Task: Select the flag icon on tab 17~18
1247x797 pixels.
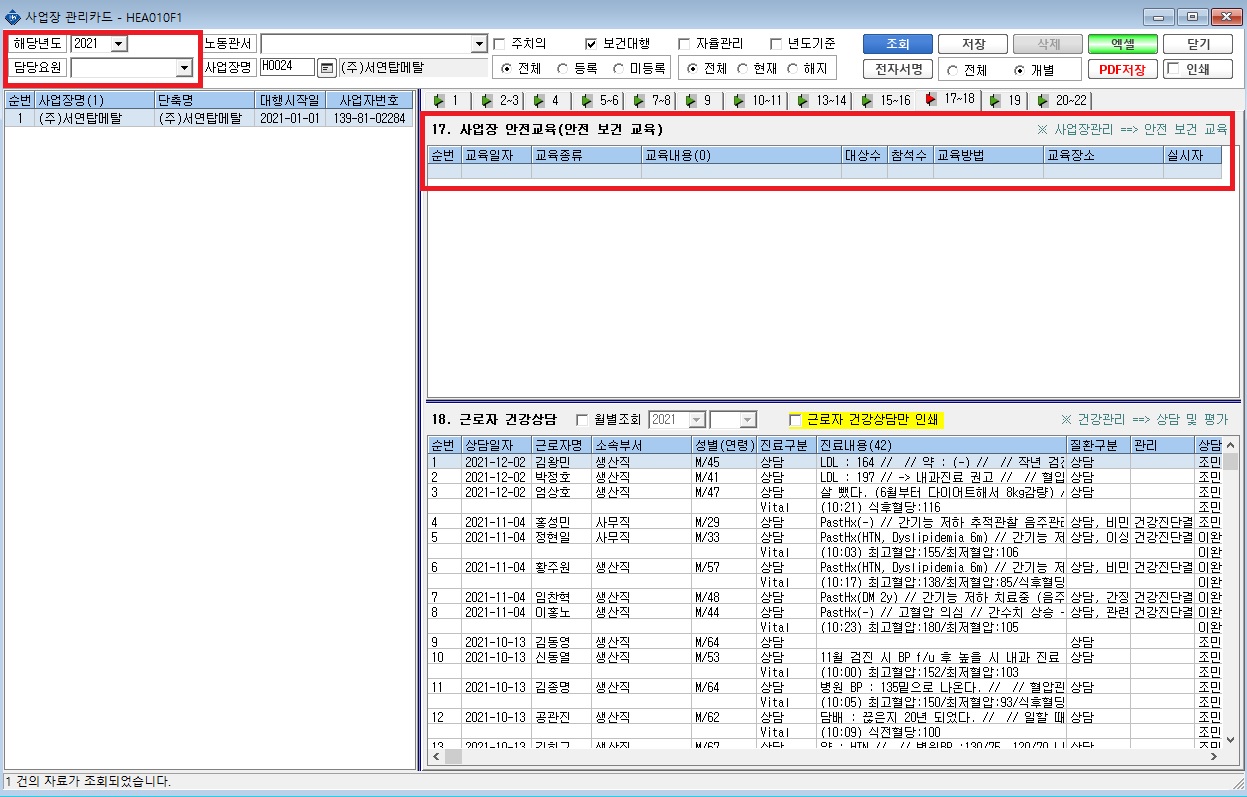Action: 931,99
